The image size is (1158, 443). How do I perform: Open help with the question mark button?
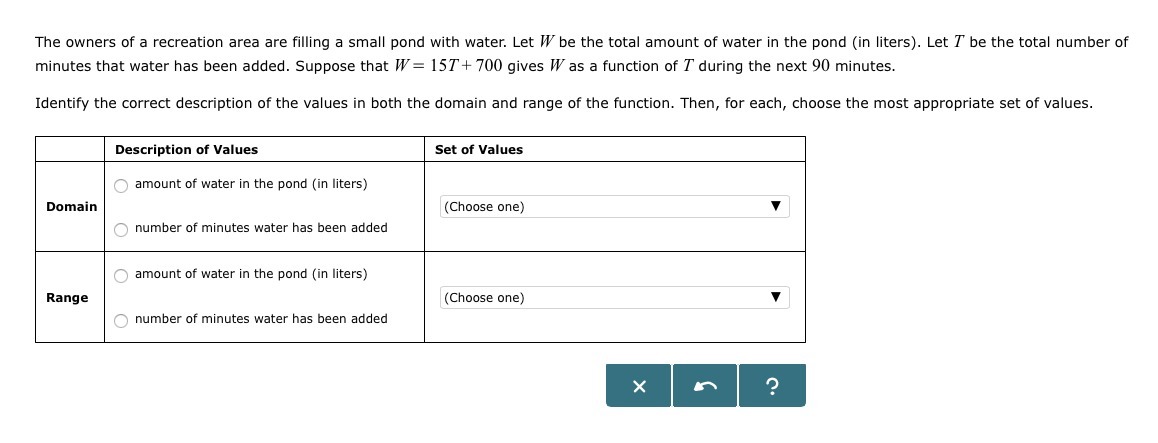tap(771, 386)
